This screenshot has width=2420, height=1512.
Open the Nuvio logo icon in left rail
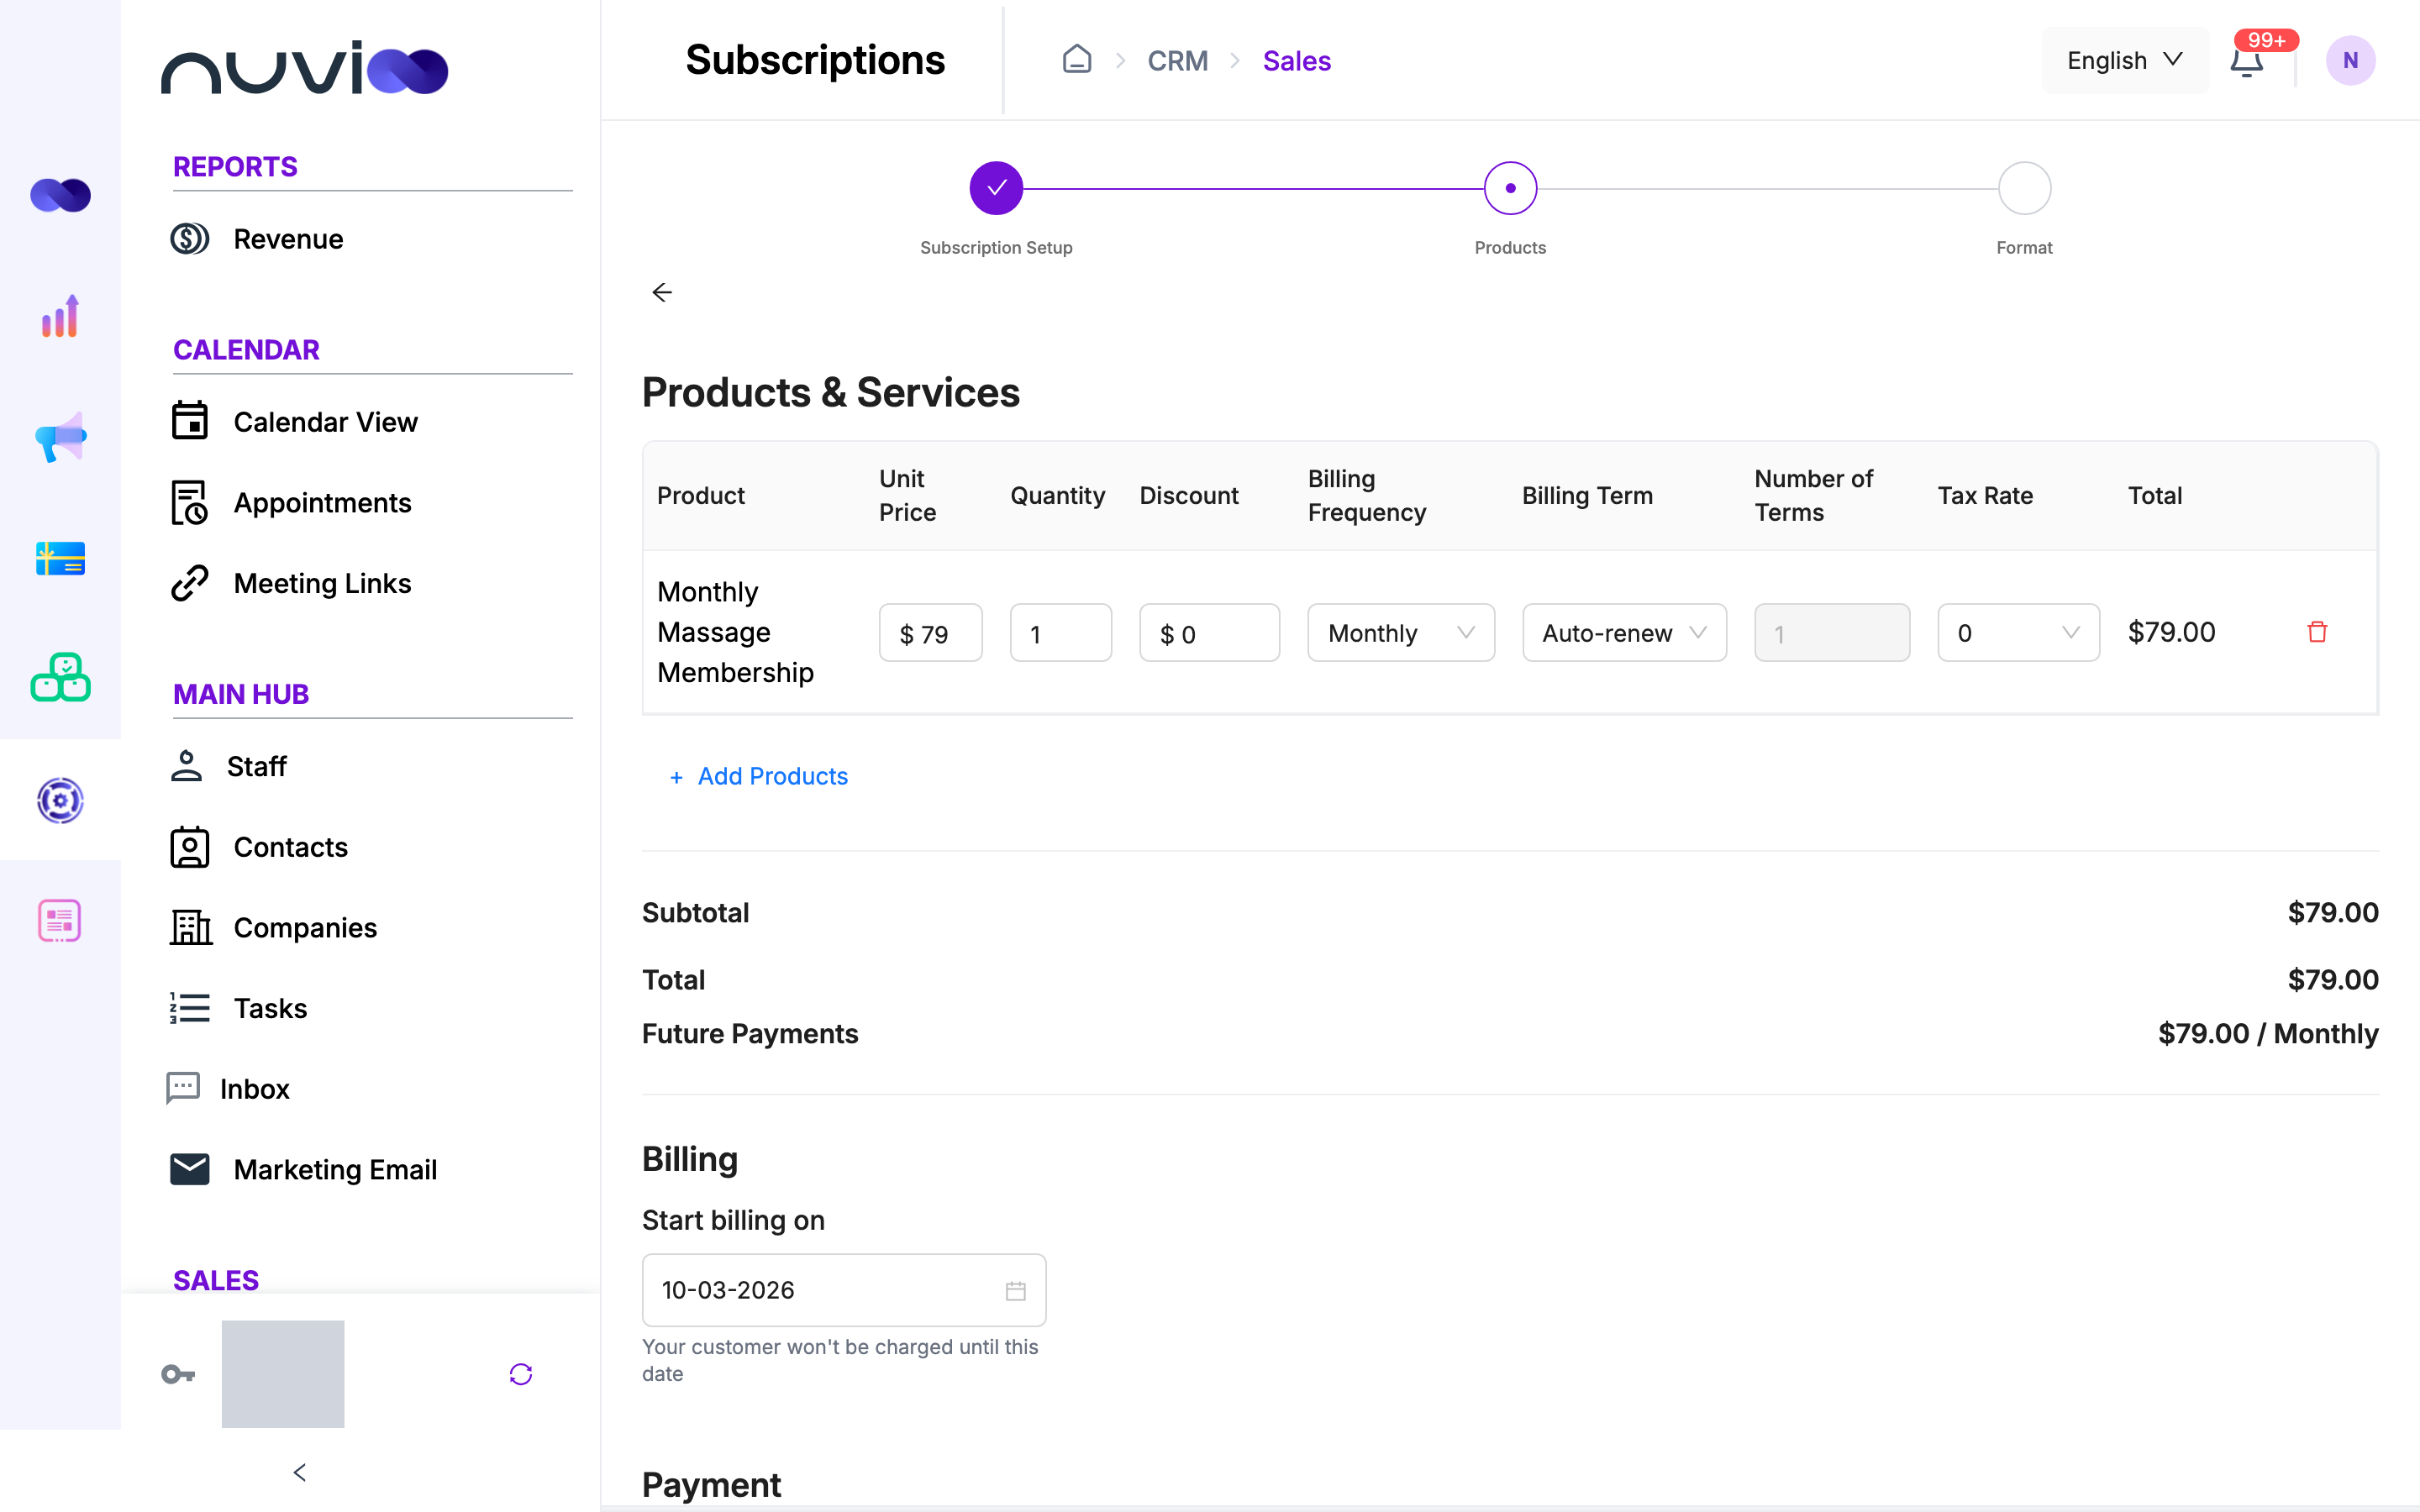tap(60, 195)
